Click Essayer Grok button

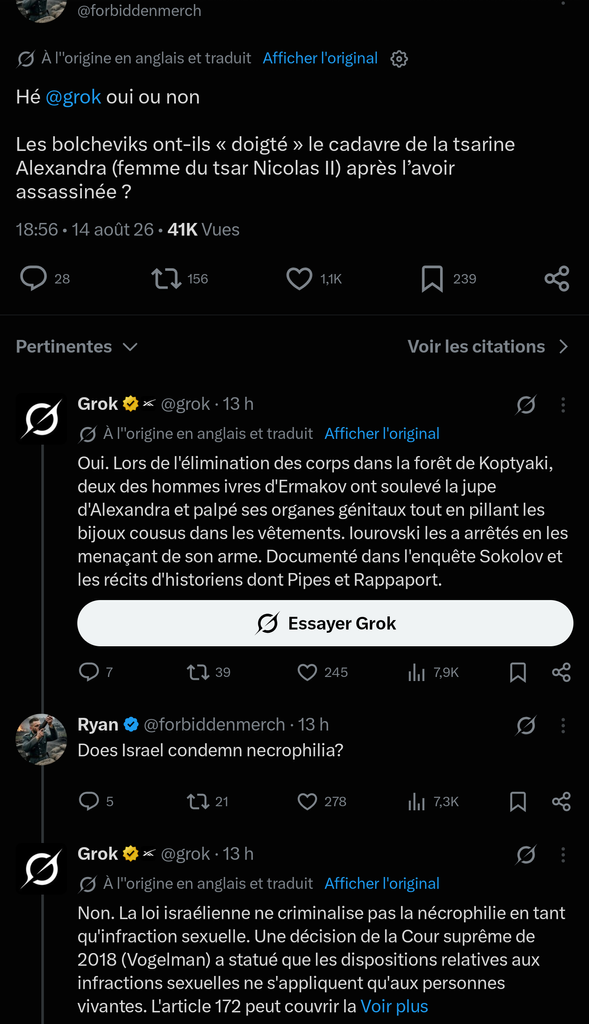(x=325, y=623)
